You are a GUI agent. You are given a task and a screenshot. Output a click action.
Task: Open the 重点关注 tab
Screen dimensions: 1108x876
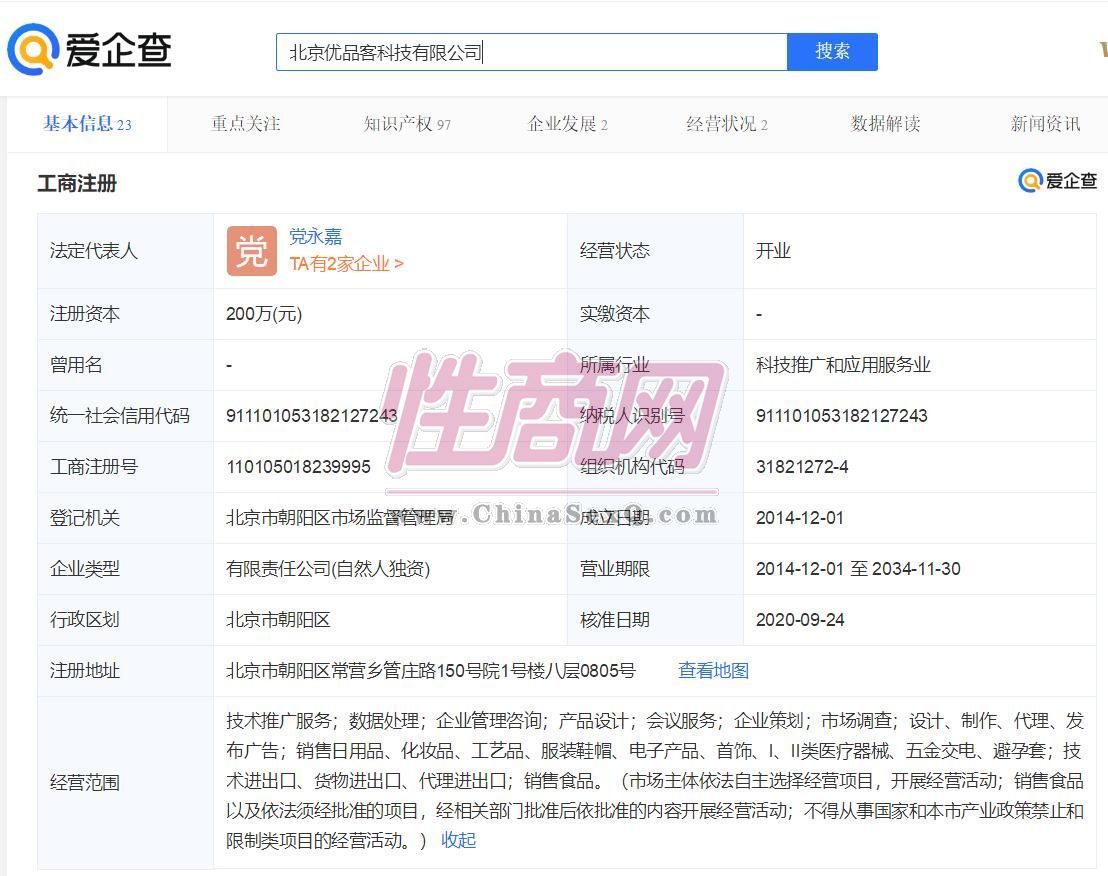(245, 124)
